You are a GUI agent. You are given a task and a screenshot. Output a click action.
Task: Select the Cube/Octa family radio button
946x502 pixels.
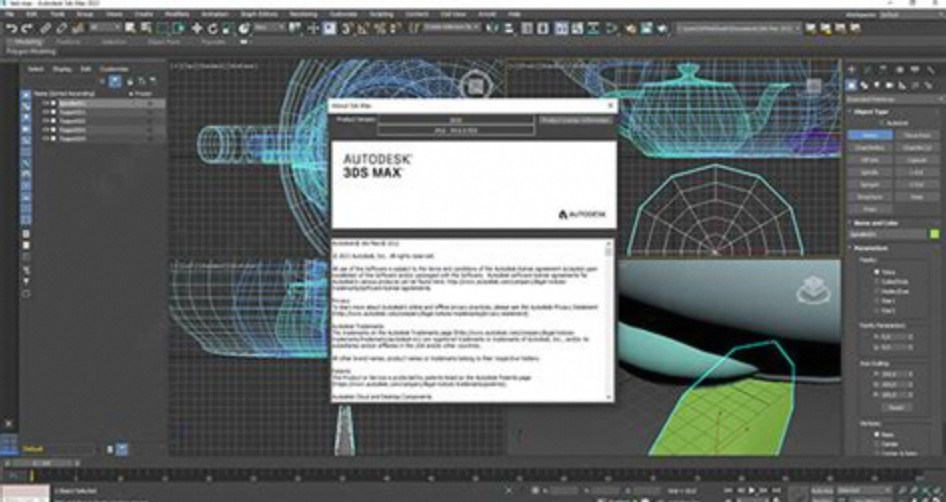pos(877,282)
